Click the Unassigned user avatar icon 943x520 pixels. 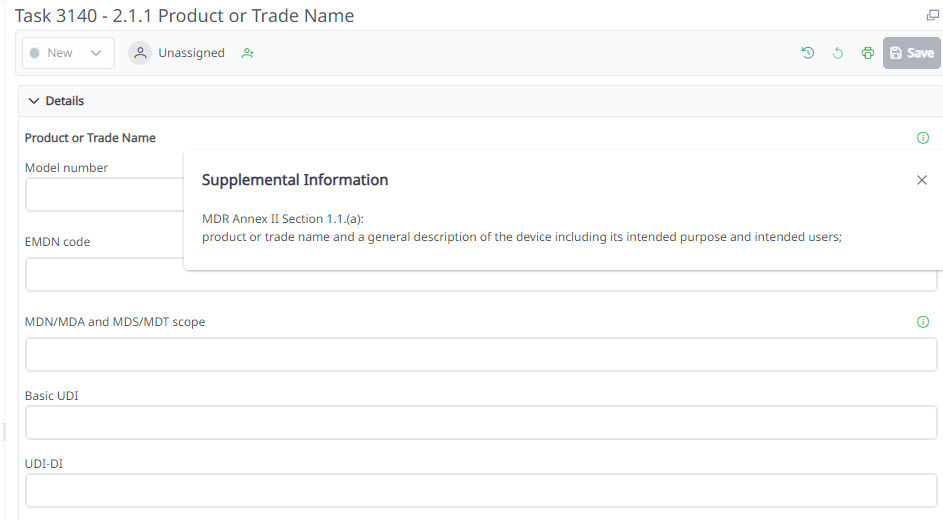pyautogui.click(x=140, y=53)
